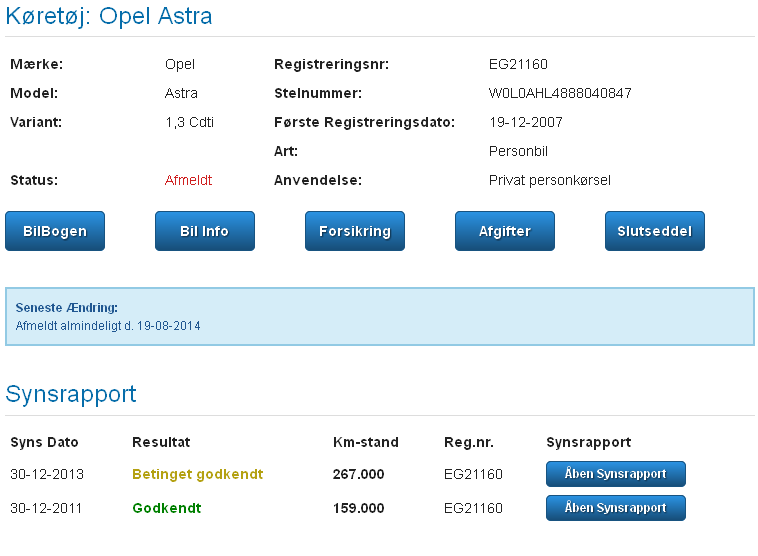758x556 pixels.
Task: Click the Køretøj: Opel Astra heading
Action: coord(109,17)
